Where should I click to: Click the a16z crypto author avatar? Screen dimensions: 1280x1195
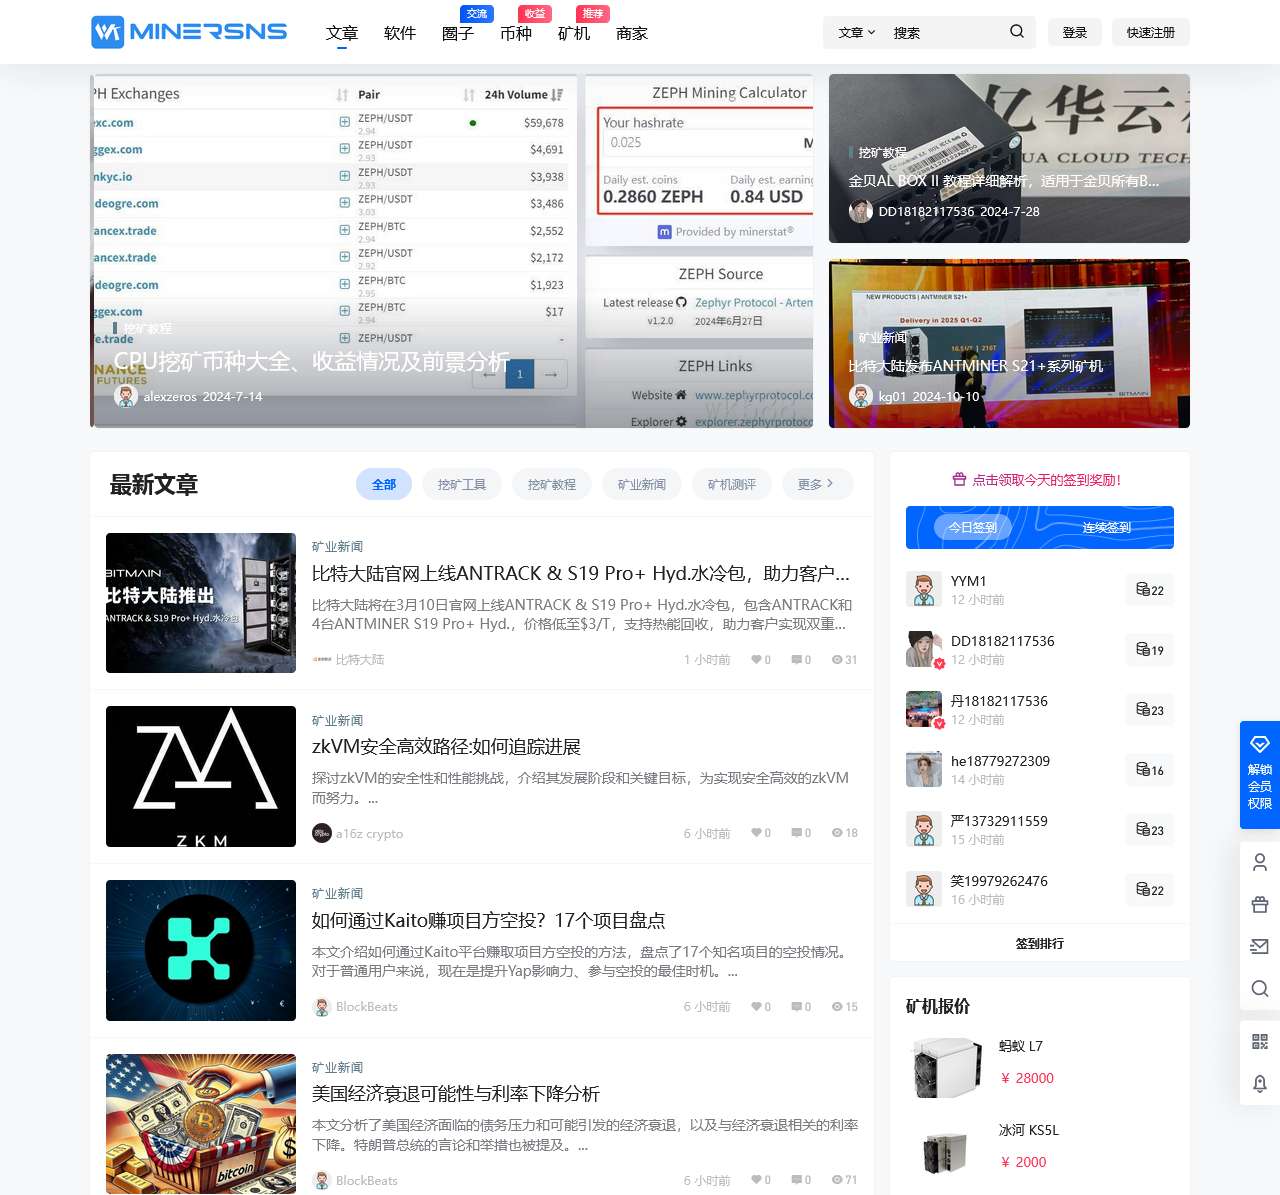322,833
